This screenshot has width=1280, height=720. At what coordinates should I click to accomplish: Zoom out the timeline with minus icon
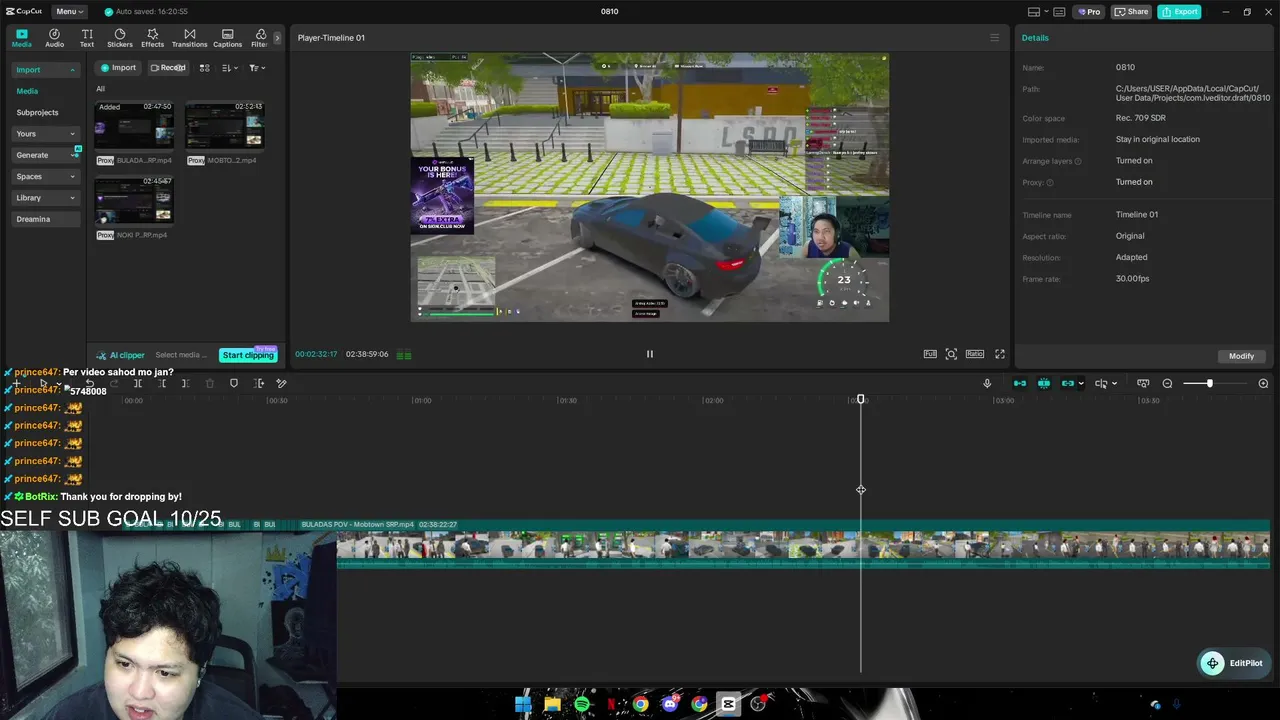click(x=1167, y=384)
